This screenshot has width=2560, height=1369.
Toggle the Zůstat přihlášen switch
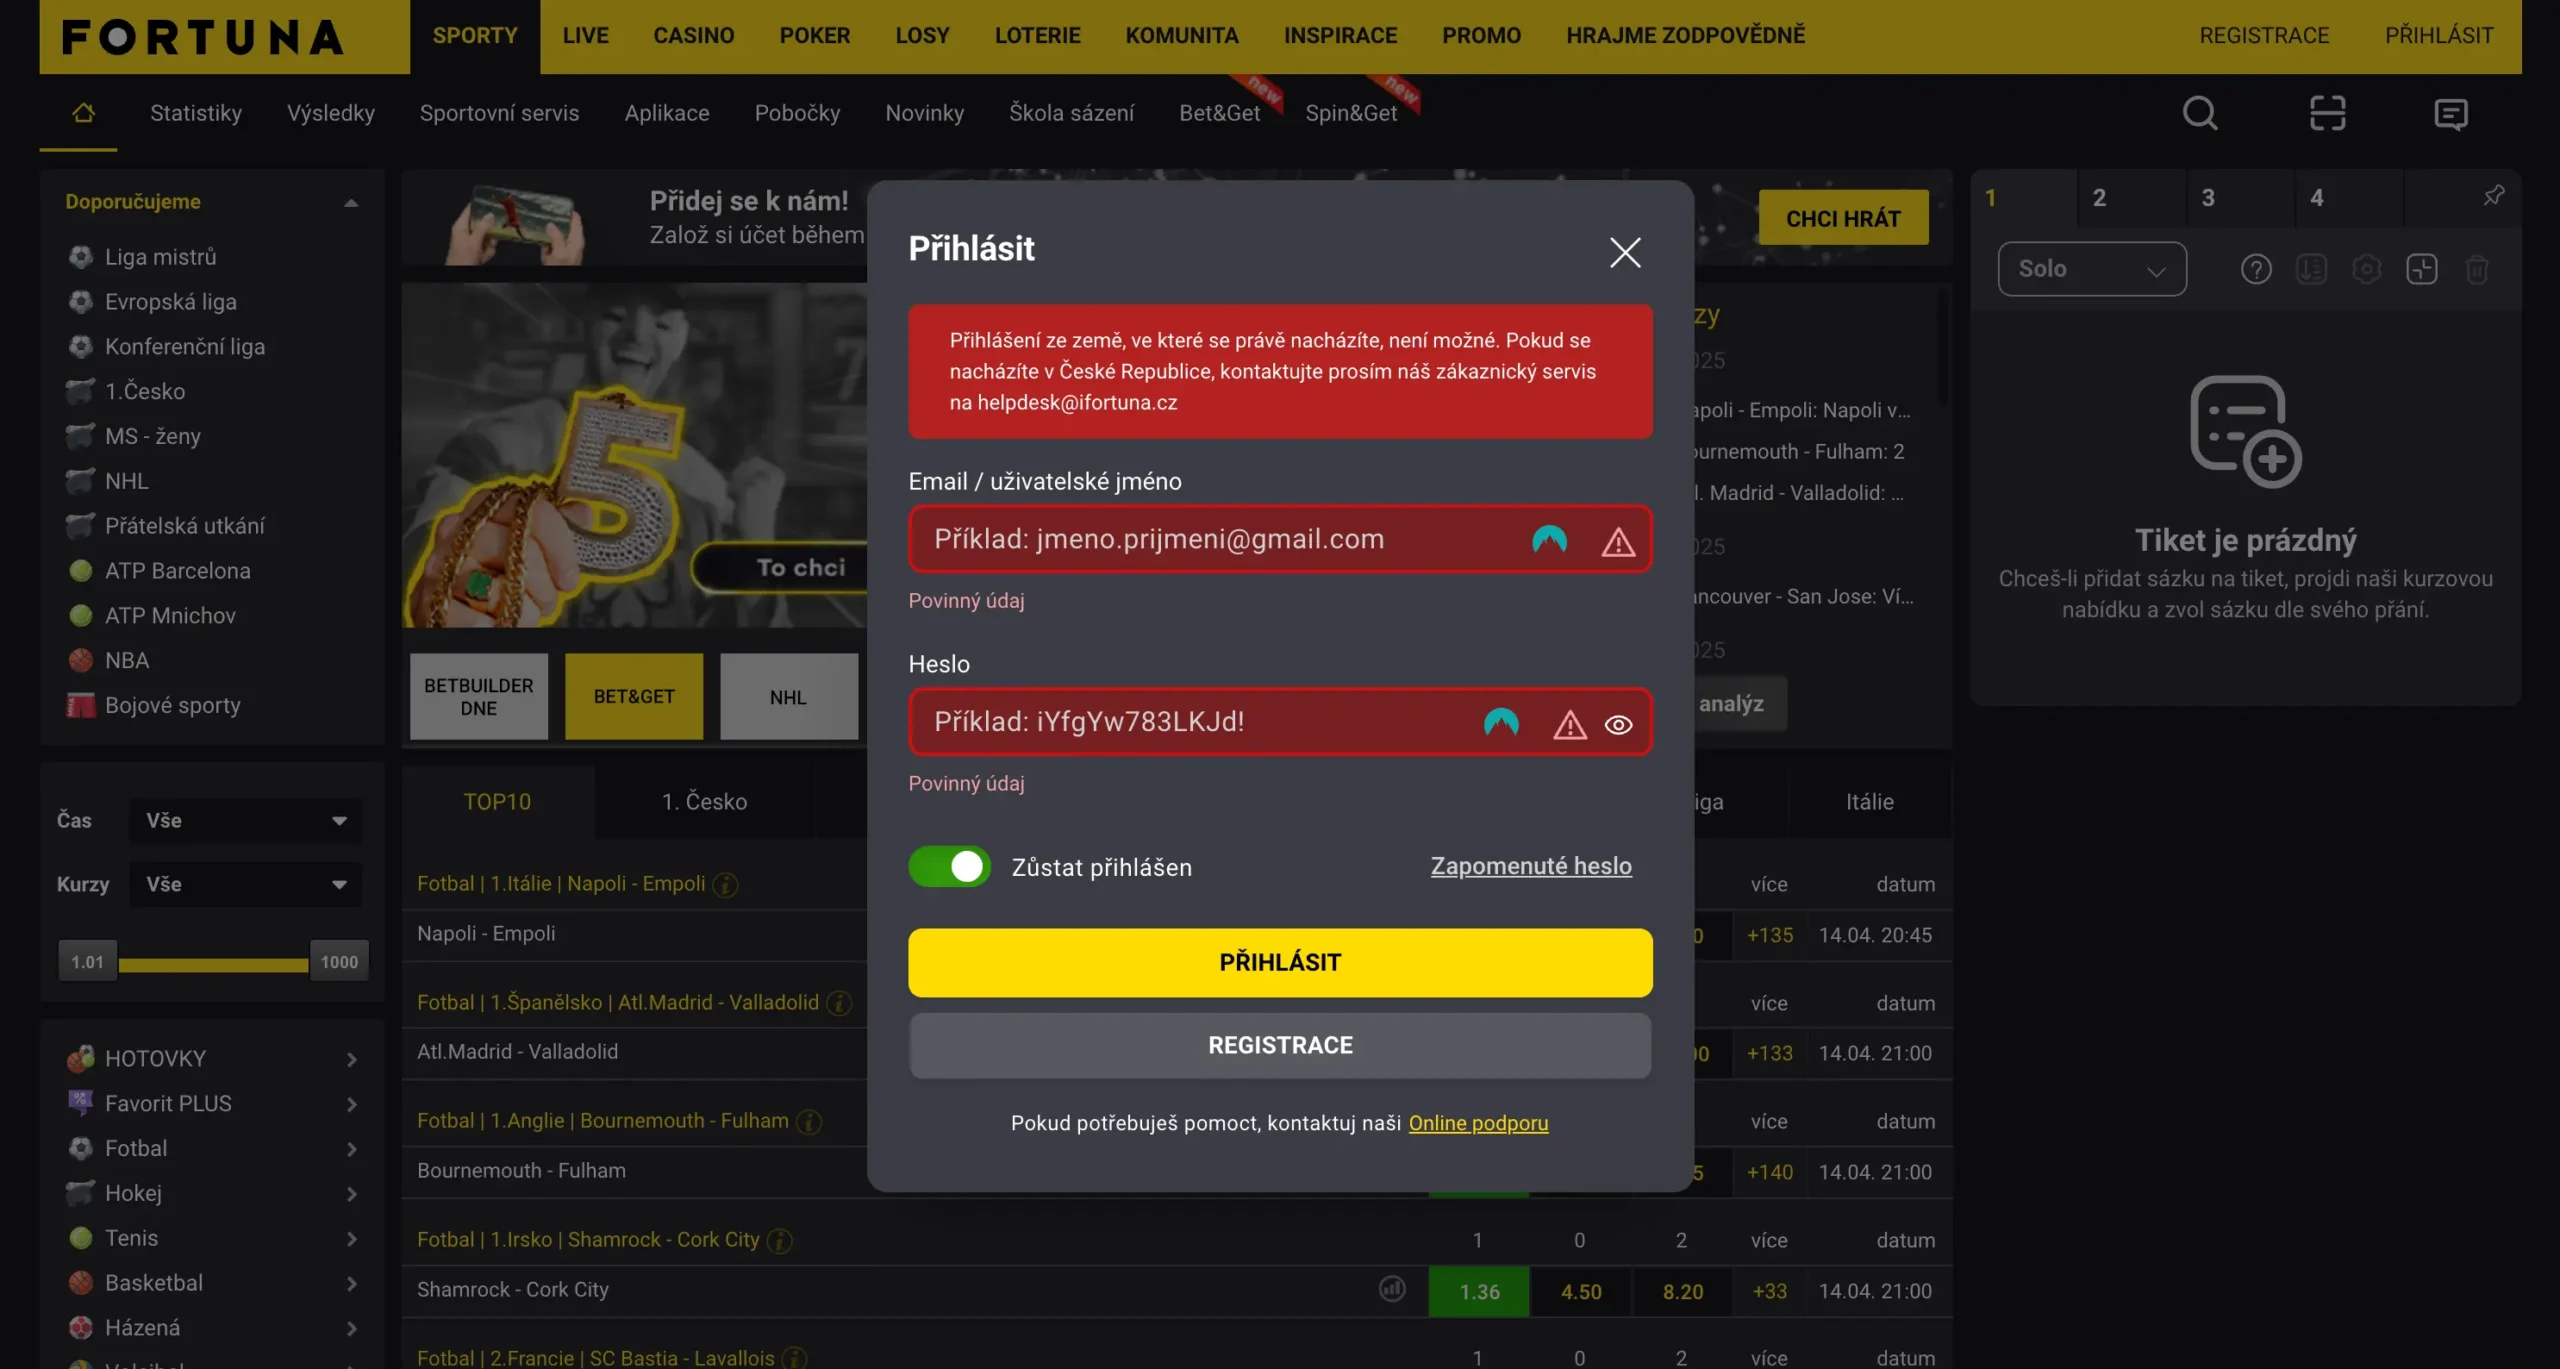[949, 867]
